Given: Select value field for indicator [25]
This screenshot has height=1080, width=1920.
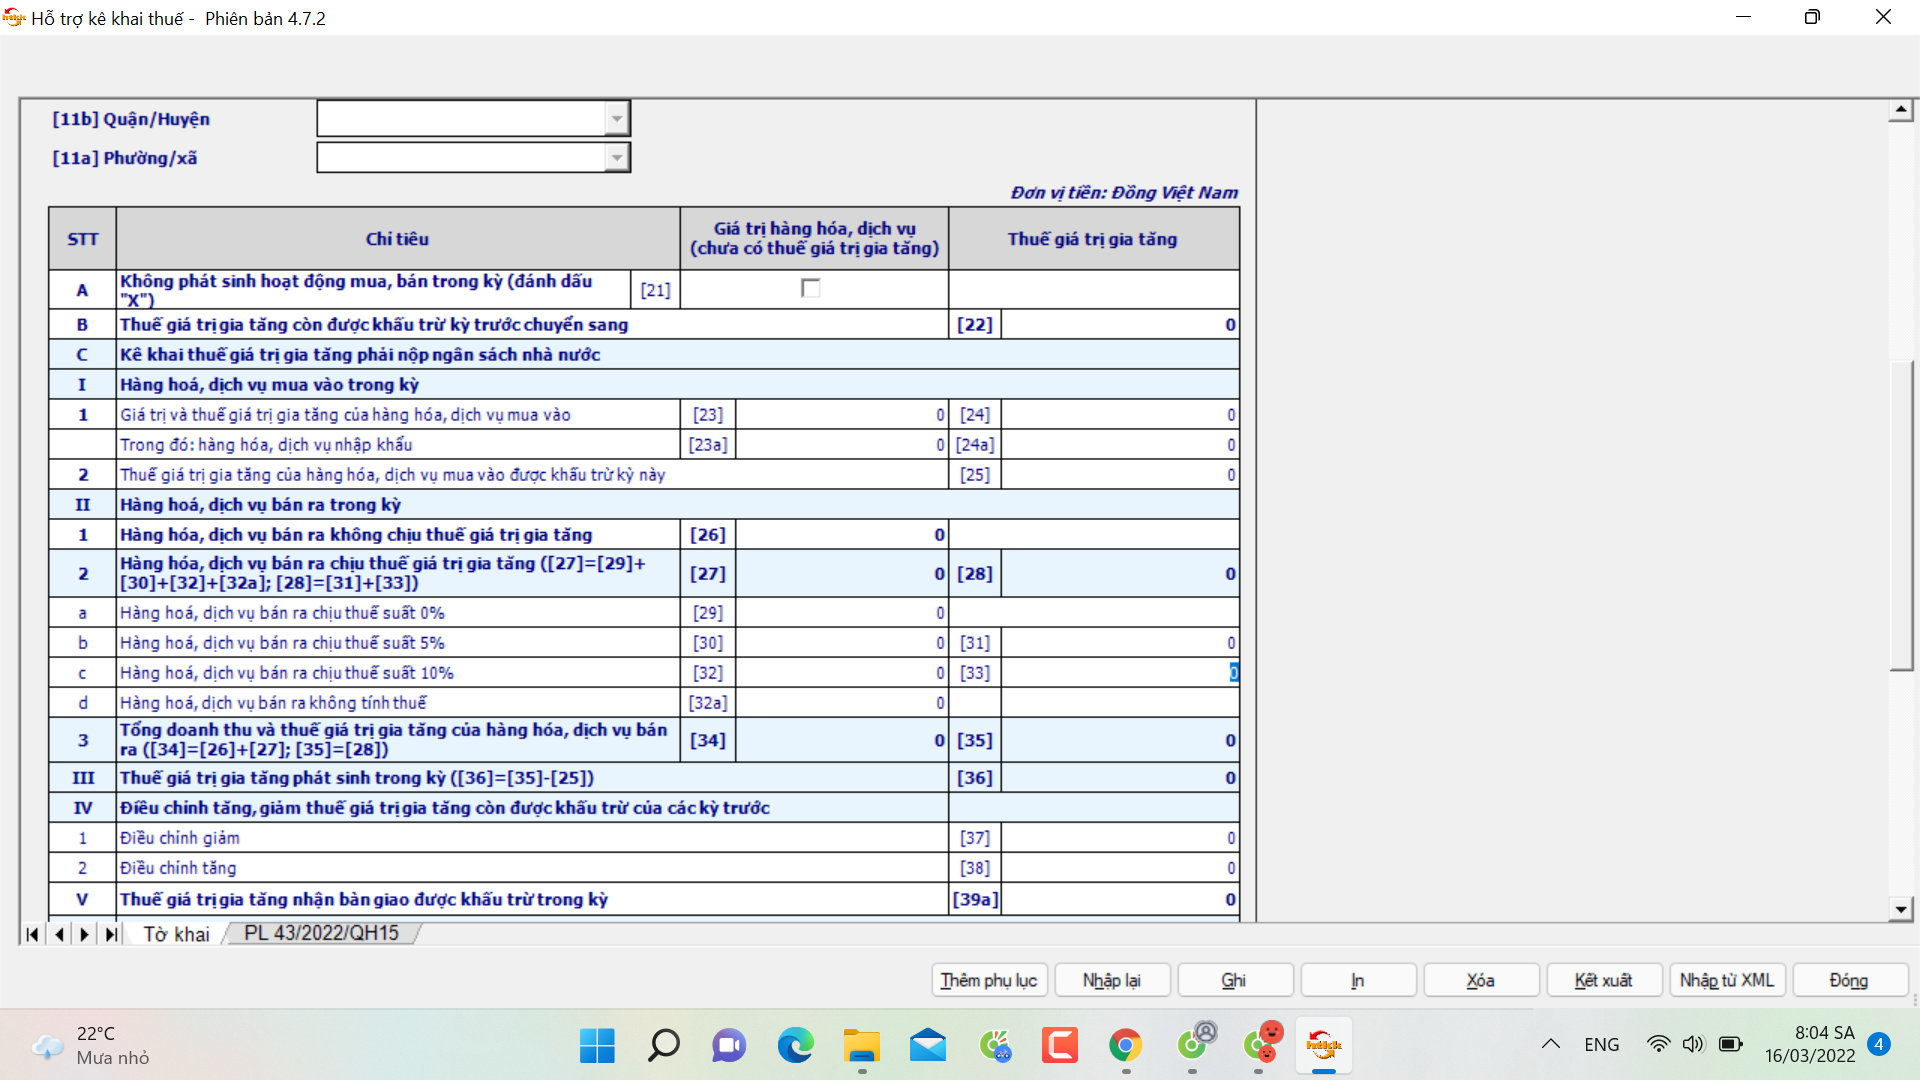Looking at the screenshot, I should coord(1120,474).
